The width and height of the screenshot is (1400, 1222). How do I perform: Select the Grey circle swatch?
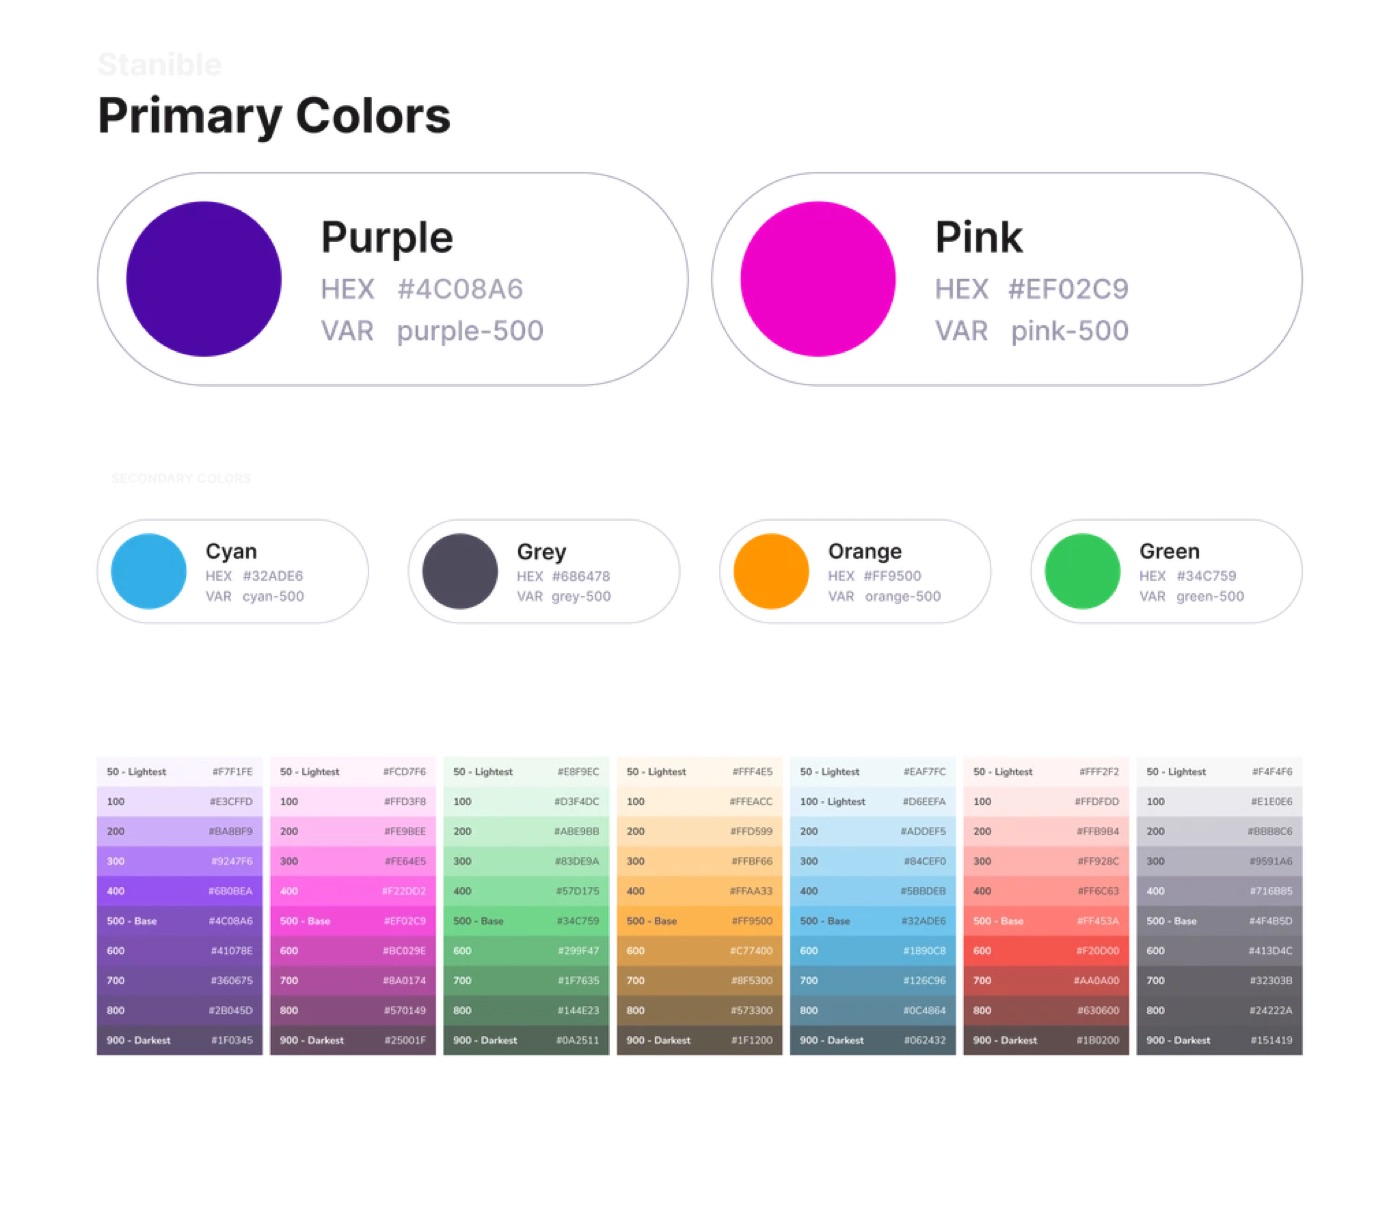[460, 571]
